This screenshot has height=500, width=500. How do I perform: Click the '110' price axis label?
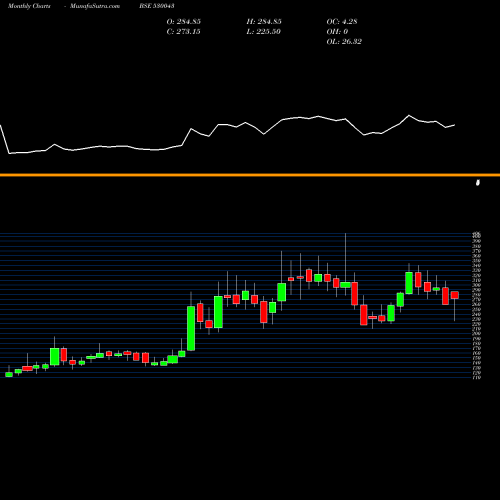pyautogui.click(x=477, y=378)
